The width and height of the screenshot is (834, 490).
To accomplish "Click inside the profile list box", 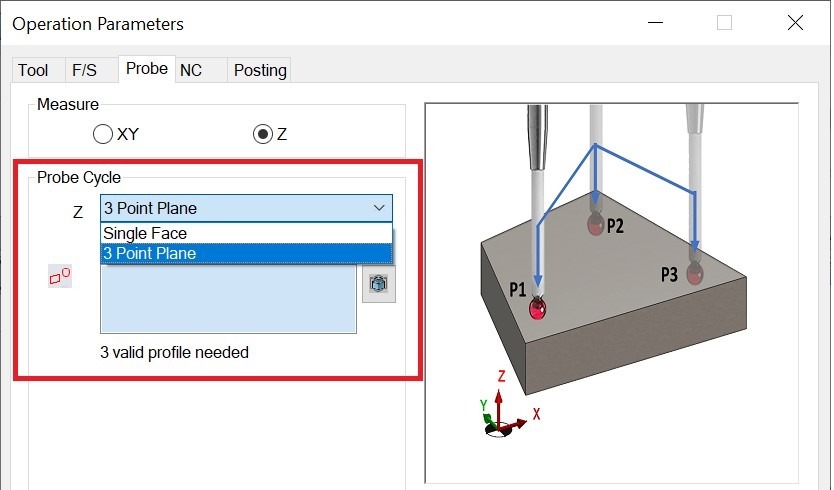I will coord(228,298).
